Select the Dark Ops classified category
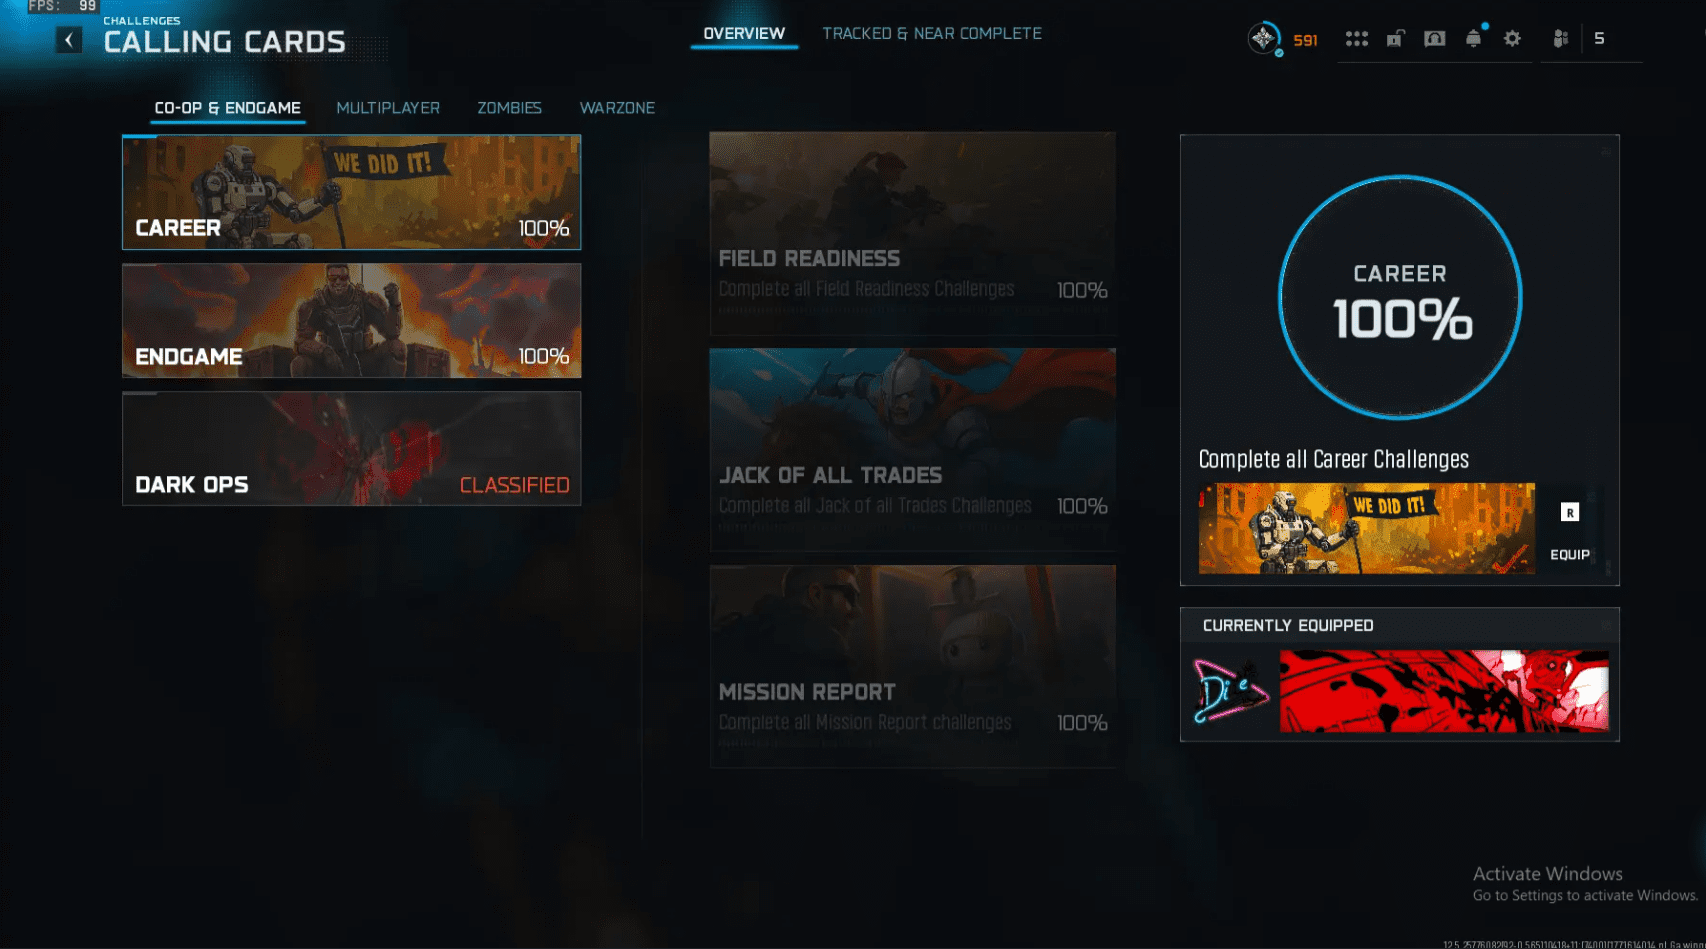Screen dimensions: 1706x949 click(351, 449)
